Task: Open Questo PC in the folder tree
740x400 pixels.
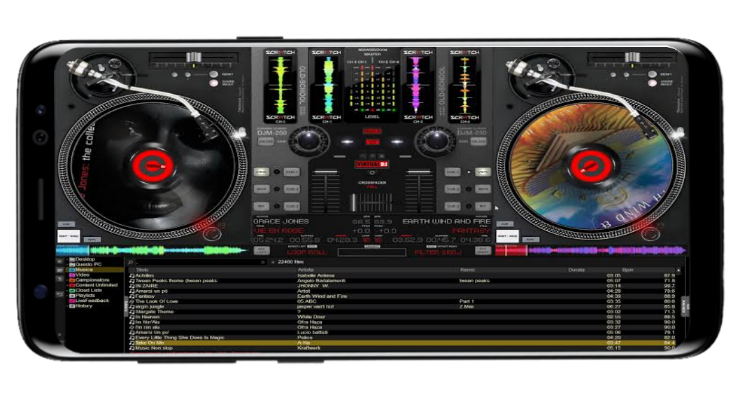Action: pos(85,264)
